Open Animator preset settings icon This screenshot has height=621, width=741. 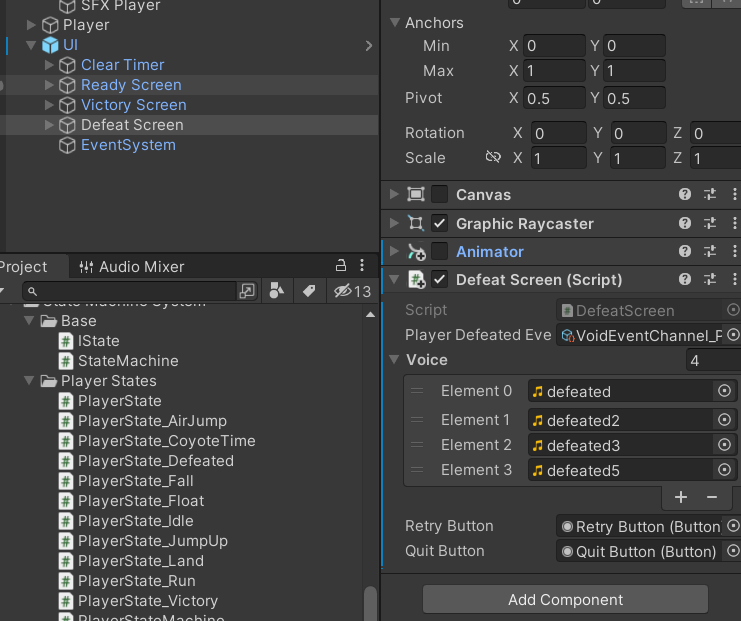pyautogui.click(x=710, y=251)
